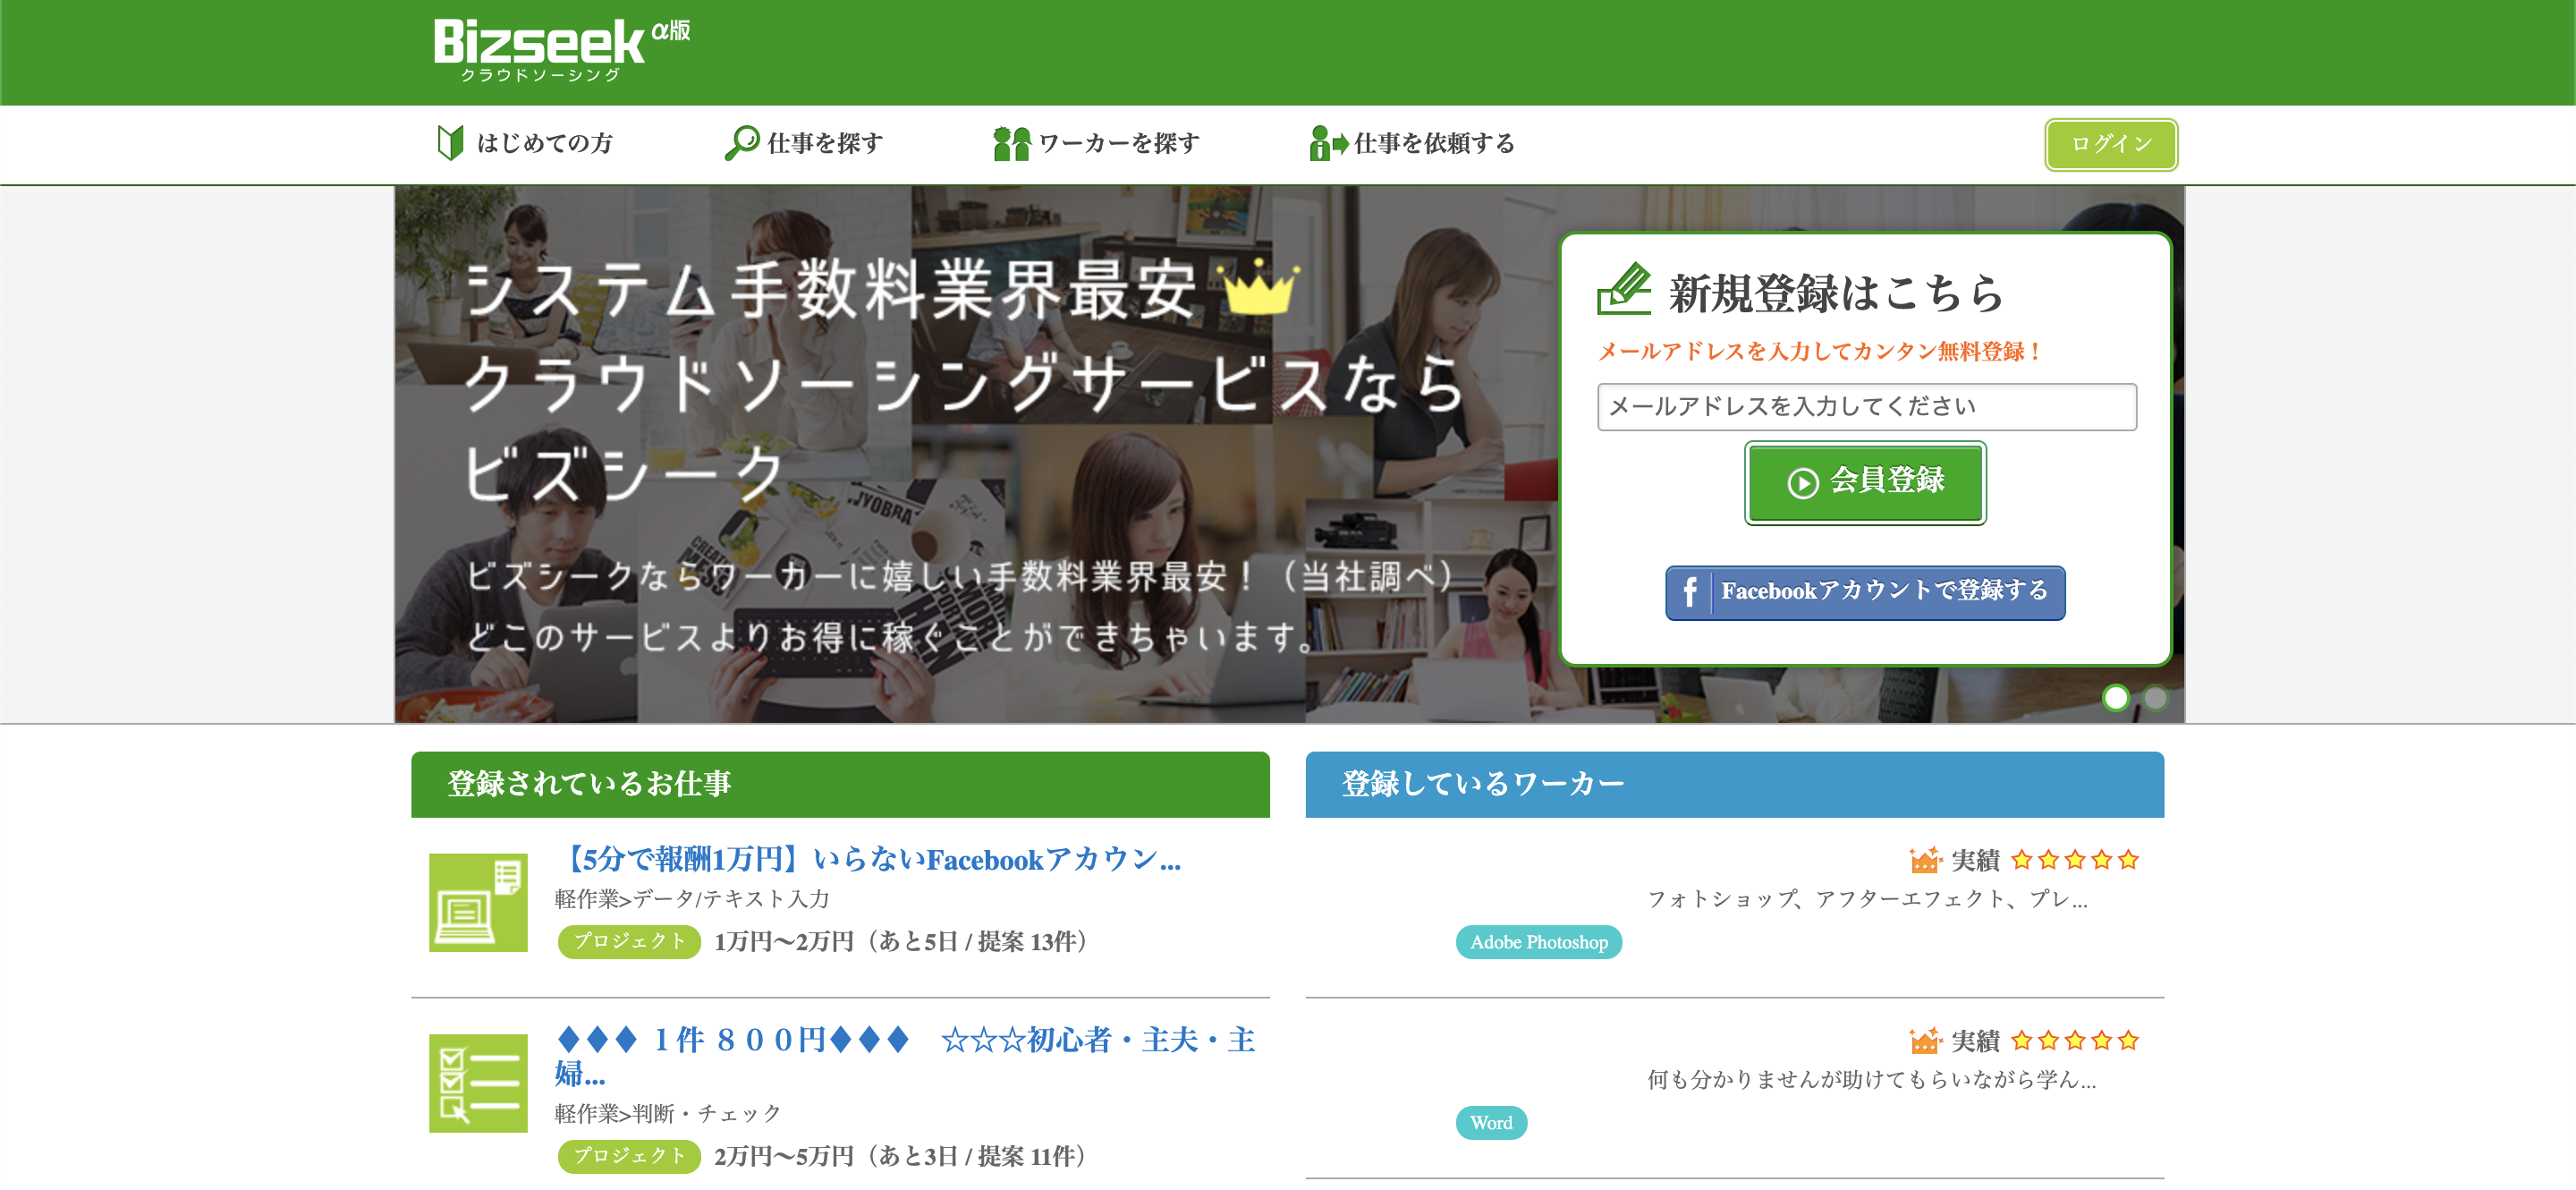
Task: Click the Adobe Photoshop skill tag
Action: [1538, 942]
